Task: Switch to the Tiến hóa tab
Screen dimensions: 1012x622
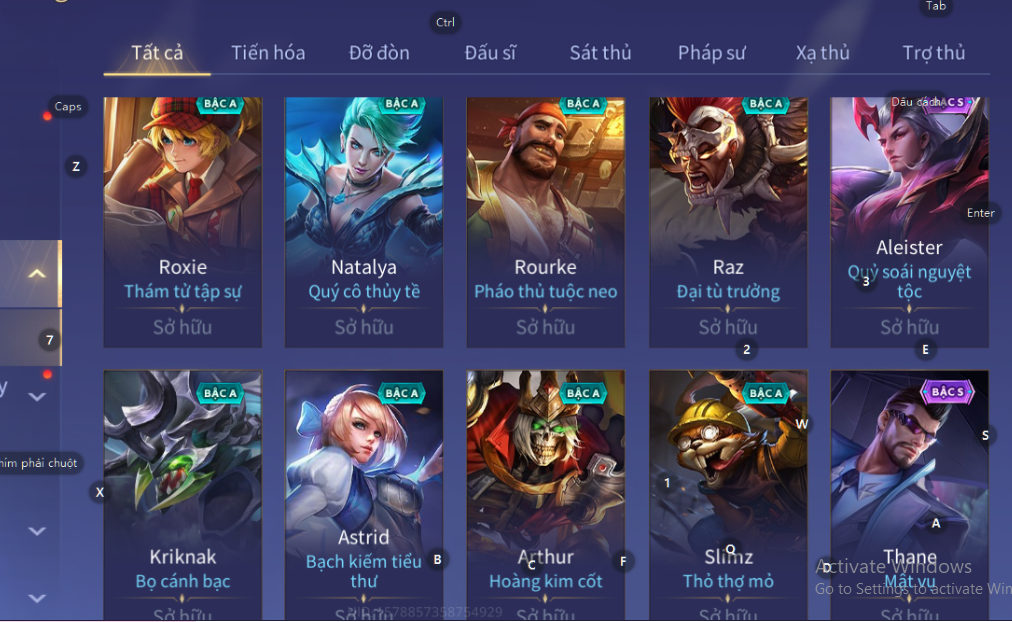Action: (268, 52)
